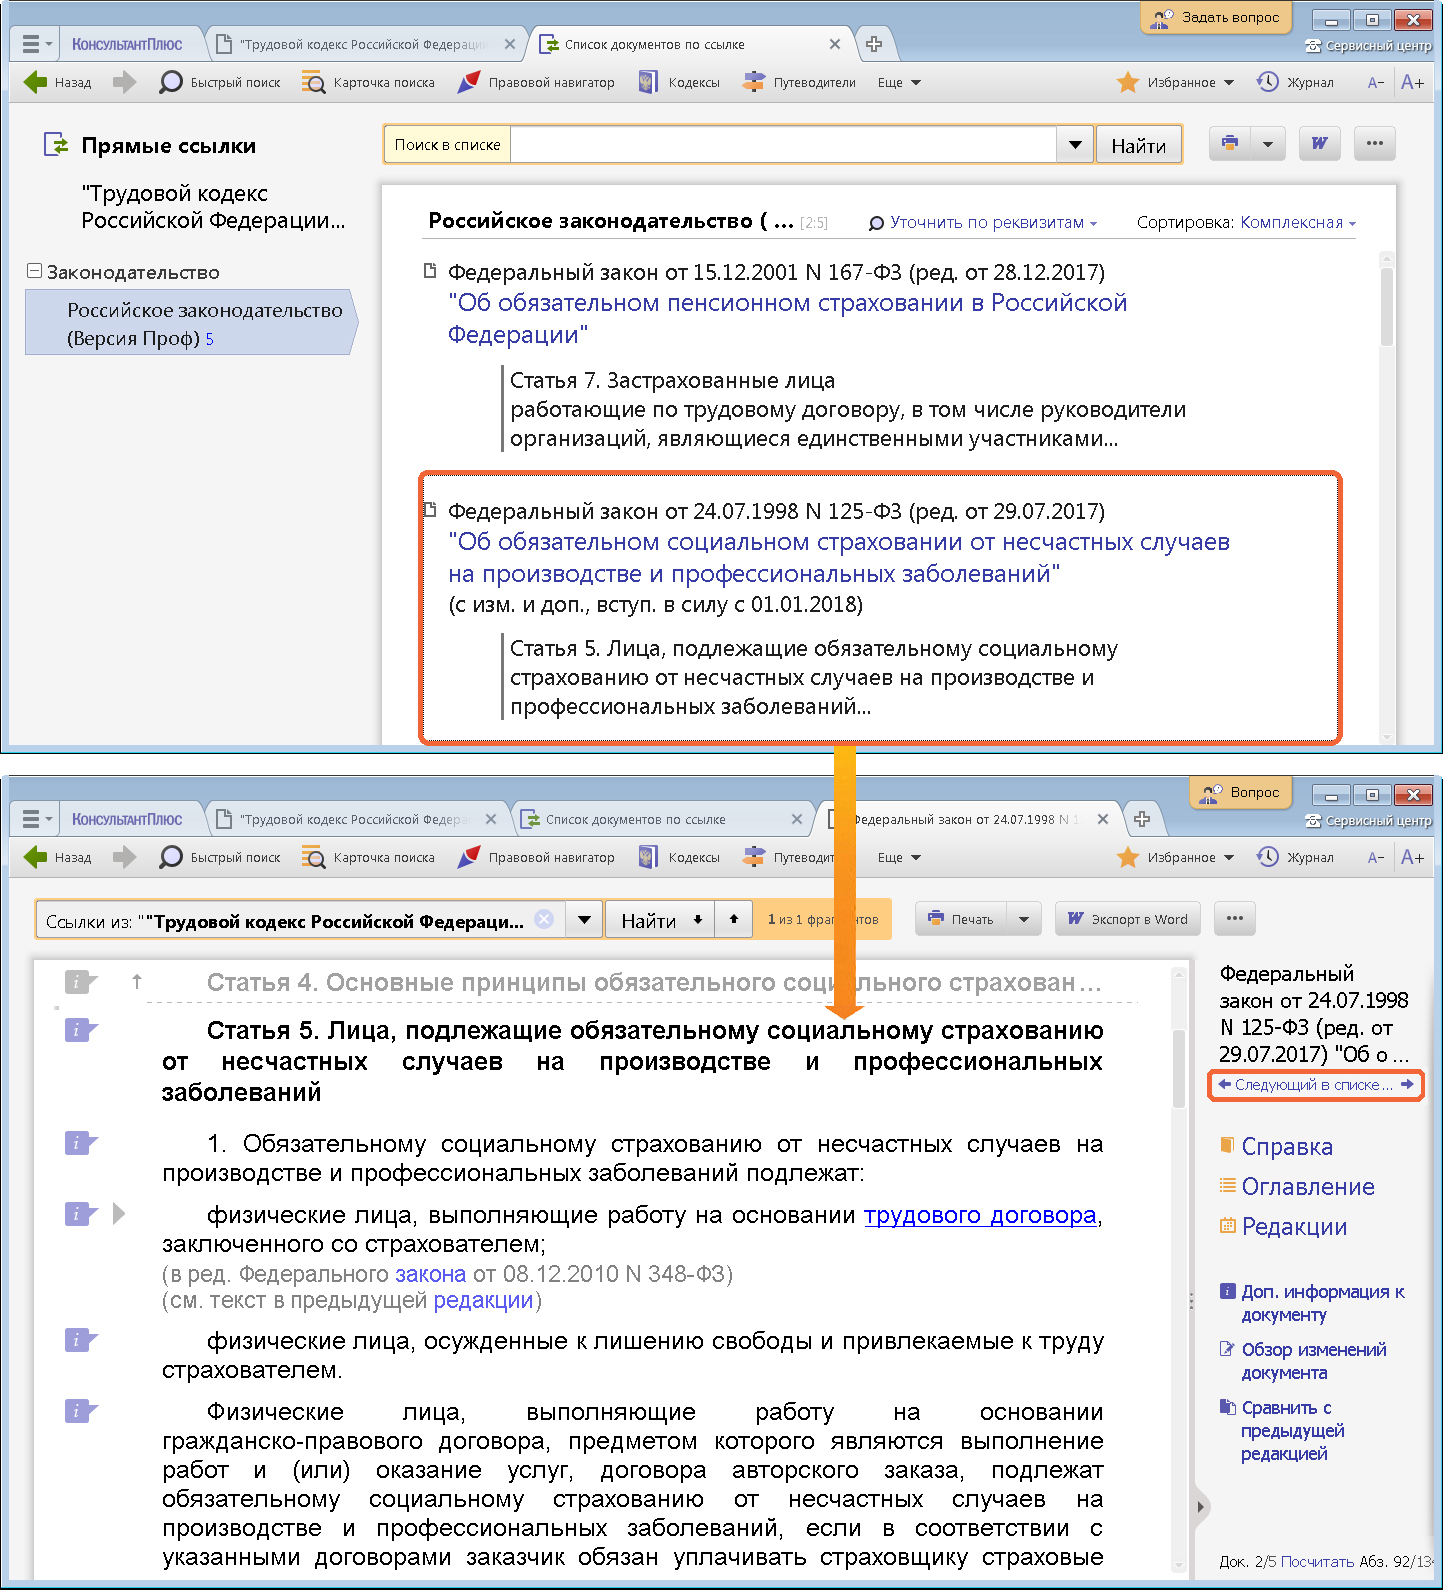Switch to Список документов по ссылке tab in the lower window
1443x1590 pixels.
point(636,819)
